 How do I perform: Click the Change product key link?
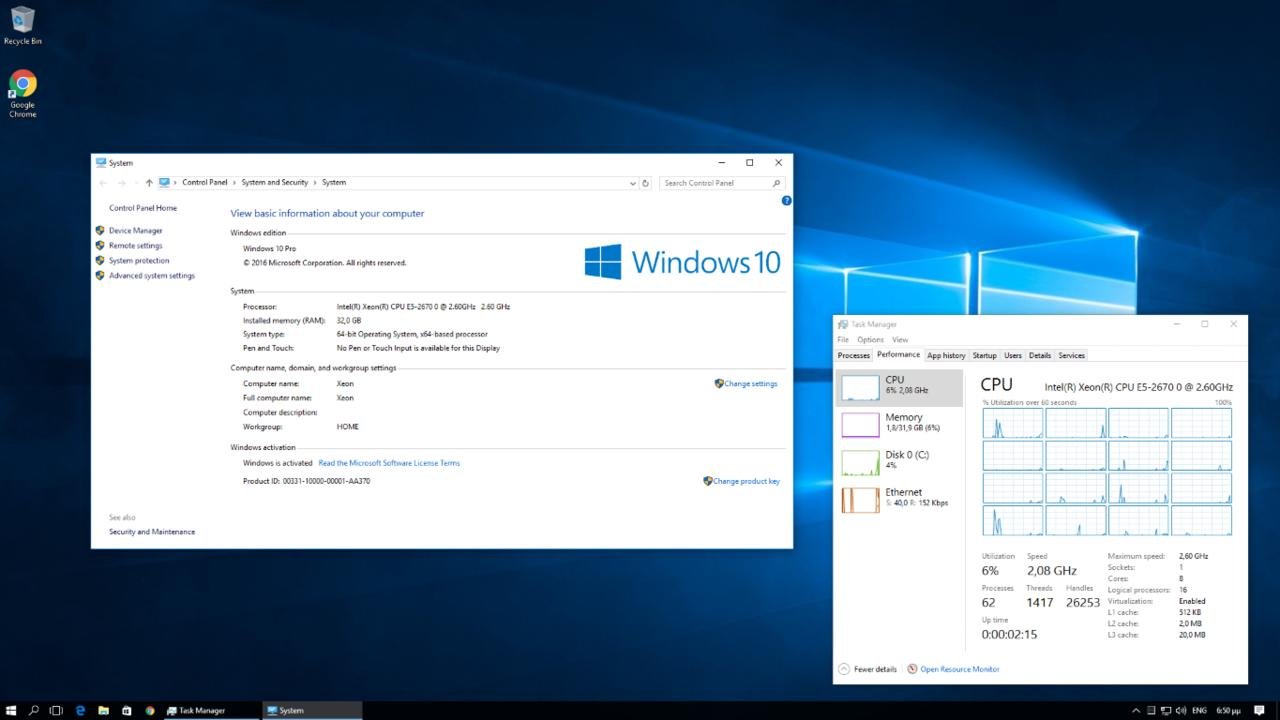[x=745, y=481]
